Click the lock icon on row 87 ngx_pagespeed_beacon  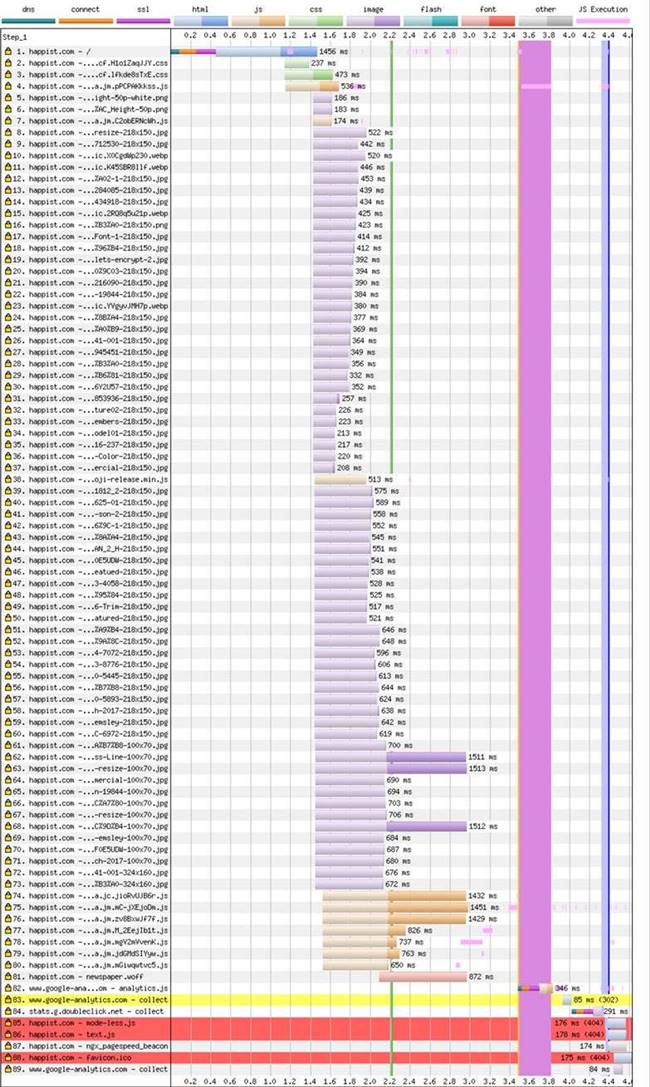point(8,1045)
